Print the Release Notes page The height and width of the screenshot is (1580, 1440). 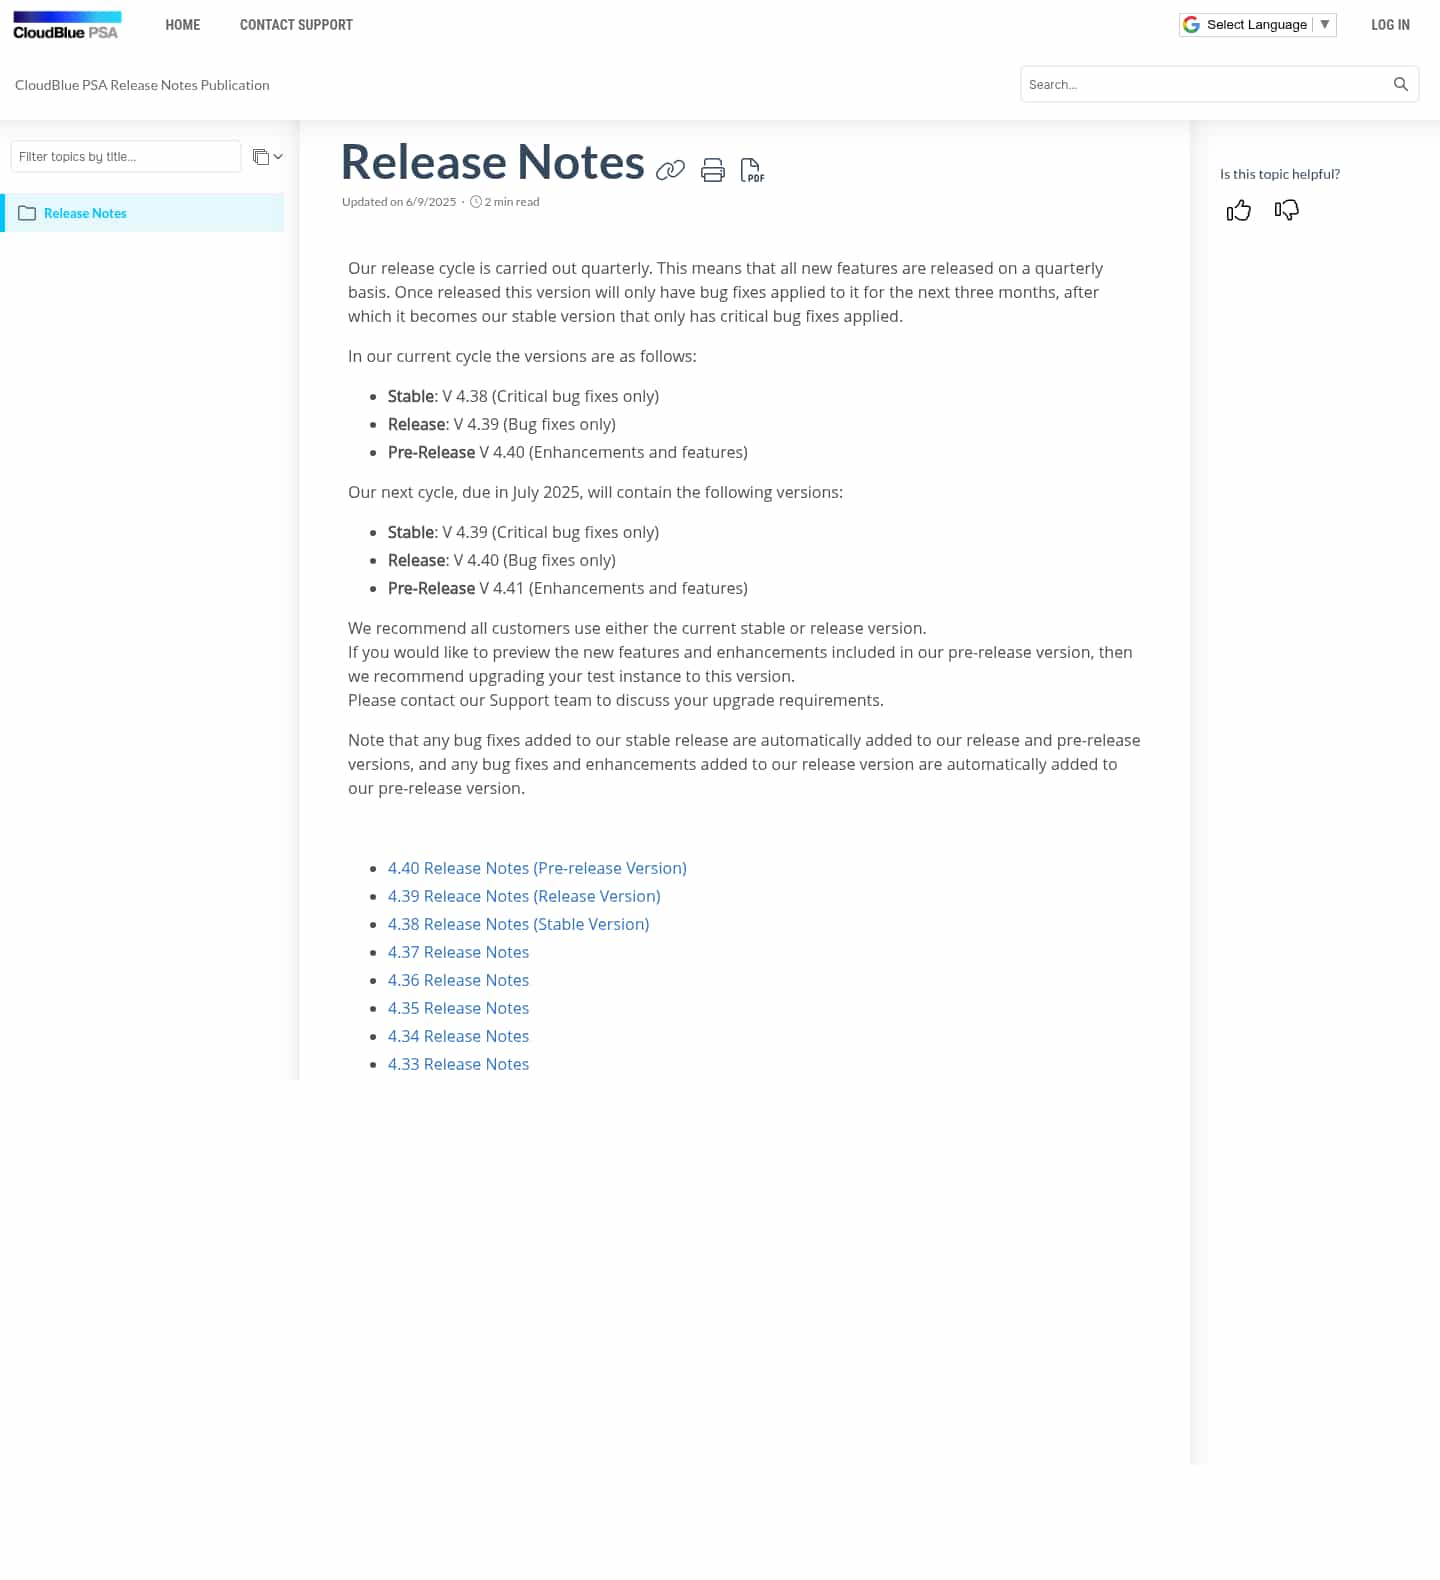713,170
